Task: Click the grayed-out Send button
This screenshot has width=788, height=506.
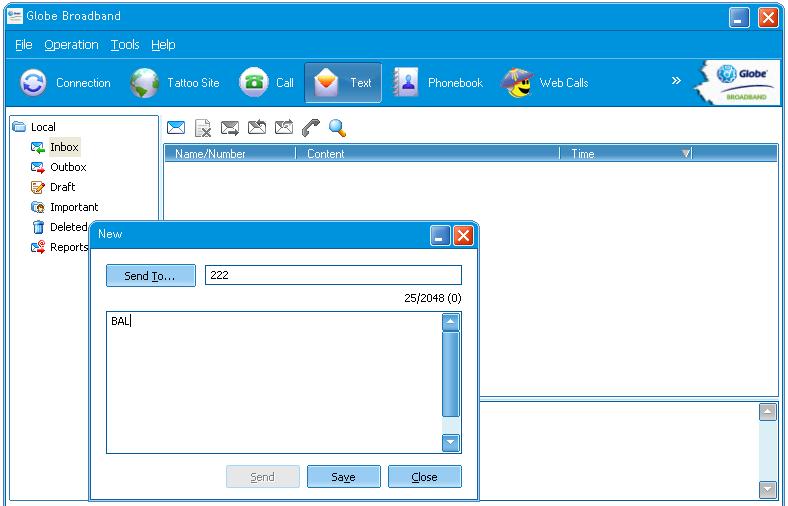Action: point(263,476)
